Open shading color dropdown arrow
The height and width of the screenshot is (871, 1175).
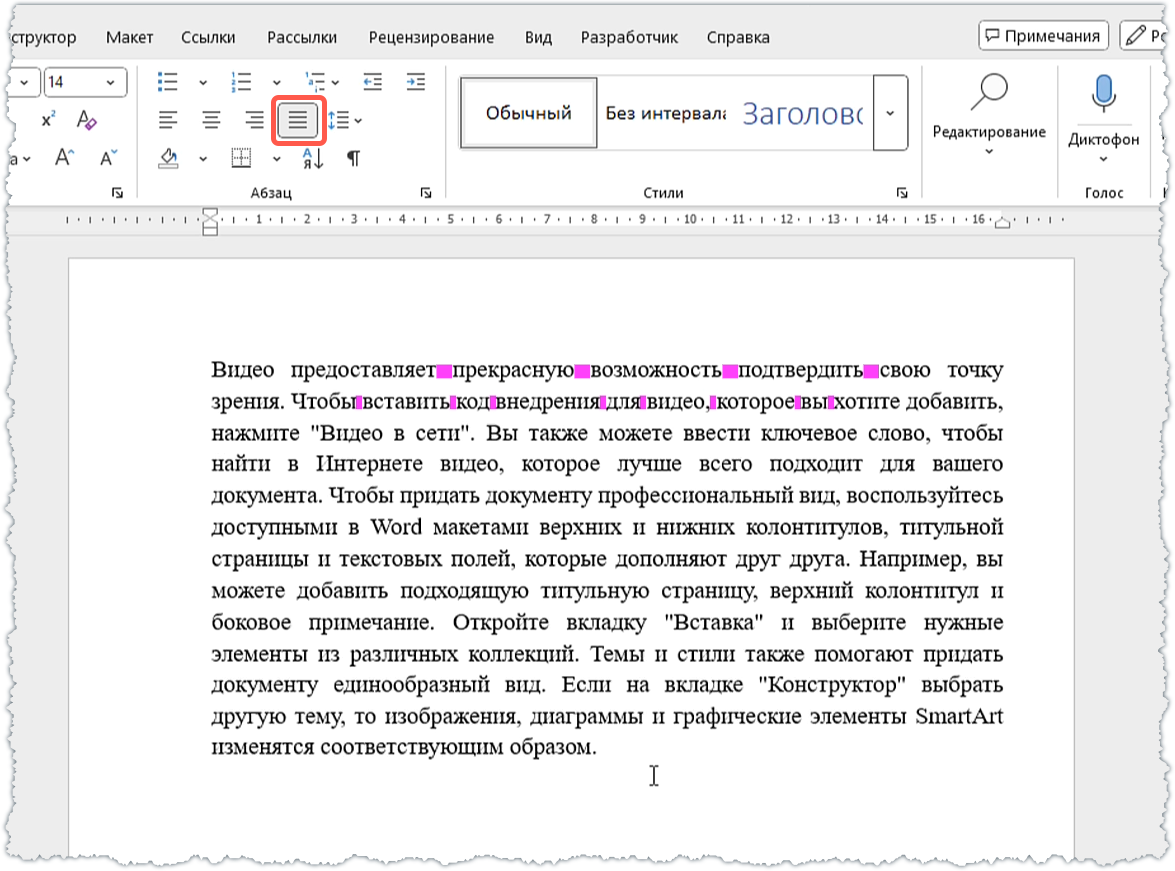tap(203, 159)
